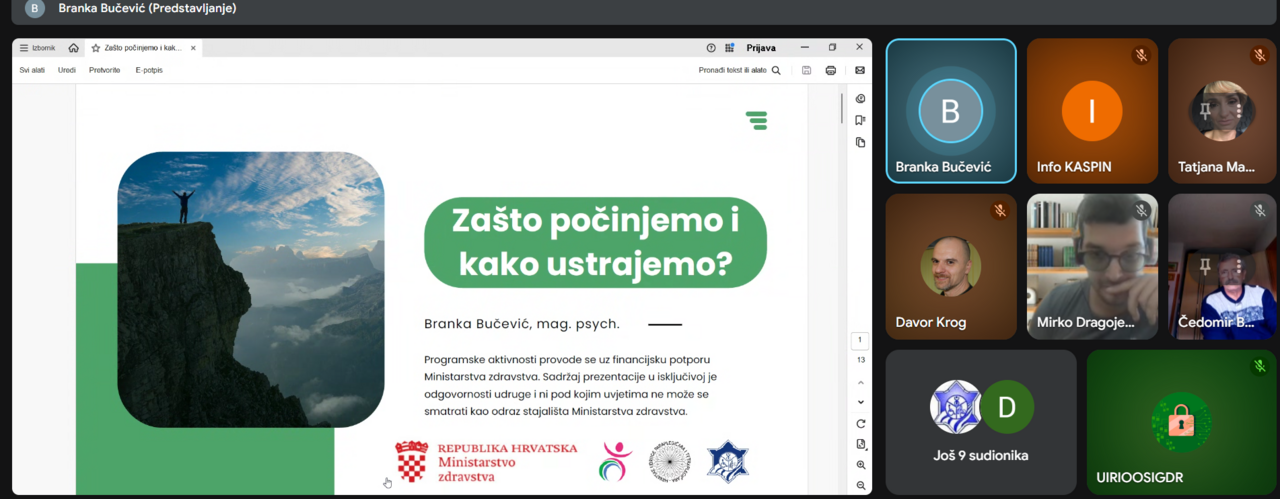Zoom in on the PDF page

[860, 465]
